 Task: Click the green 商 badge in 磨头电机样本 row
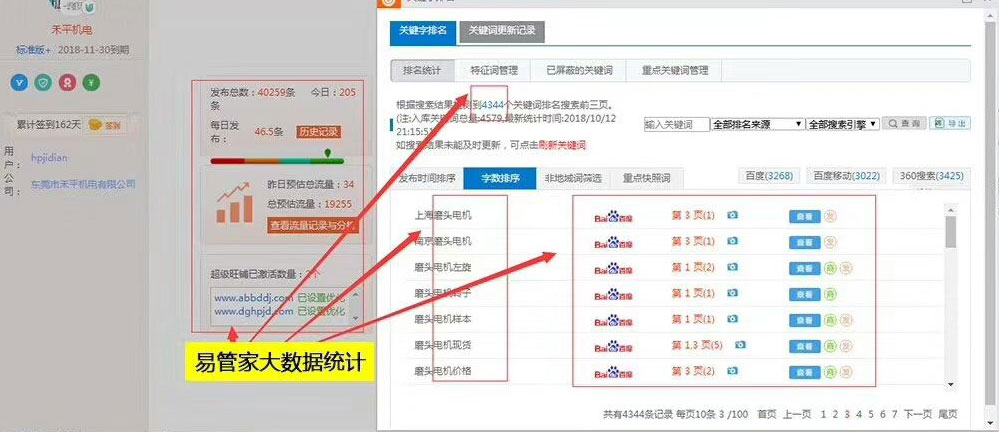click(830, 319)
